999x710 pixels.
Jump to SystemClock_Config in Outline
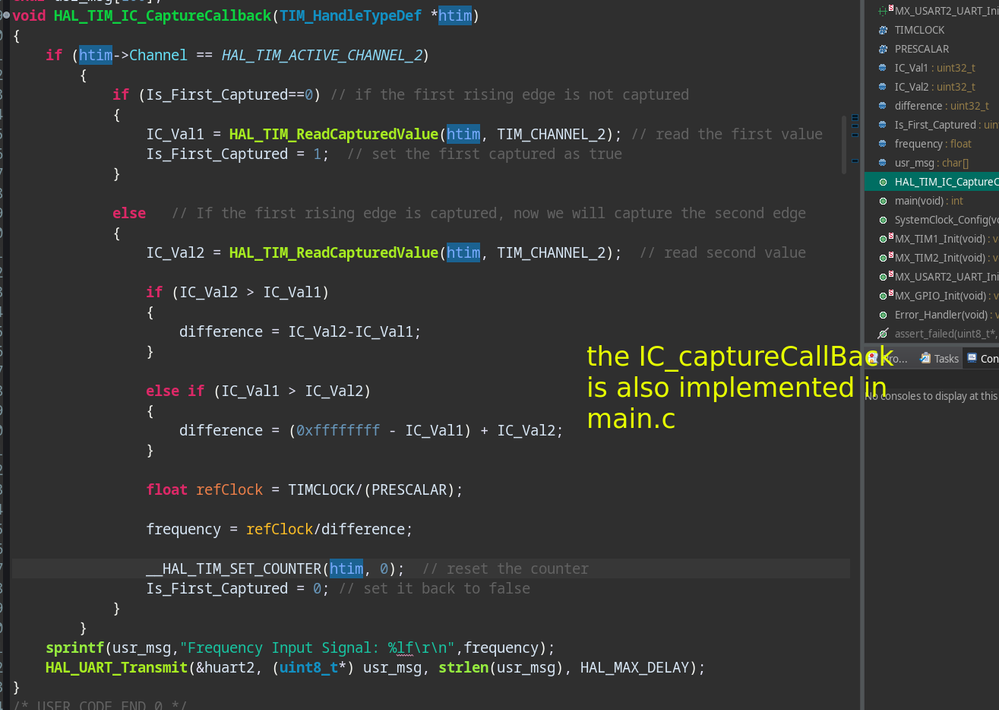coord(945,220)
